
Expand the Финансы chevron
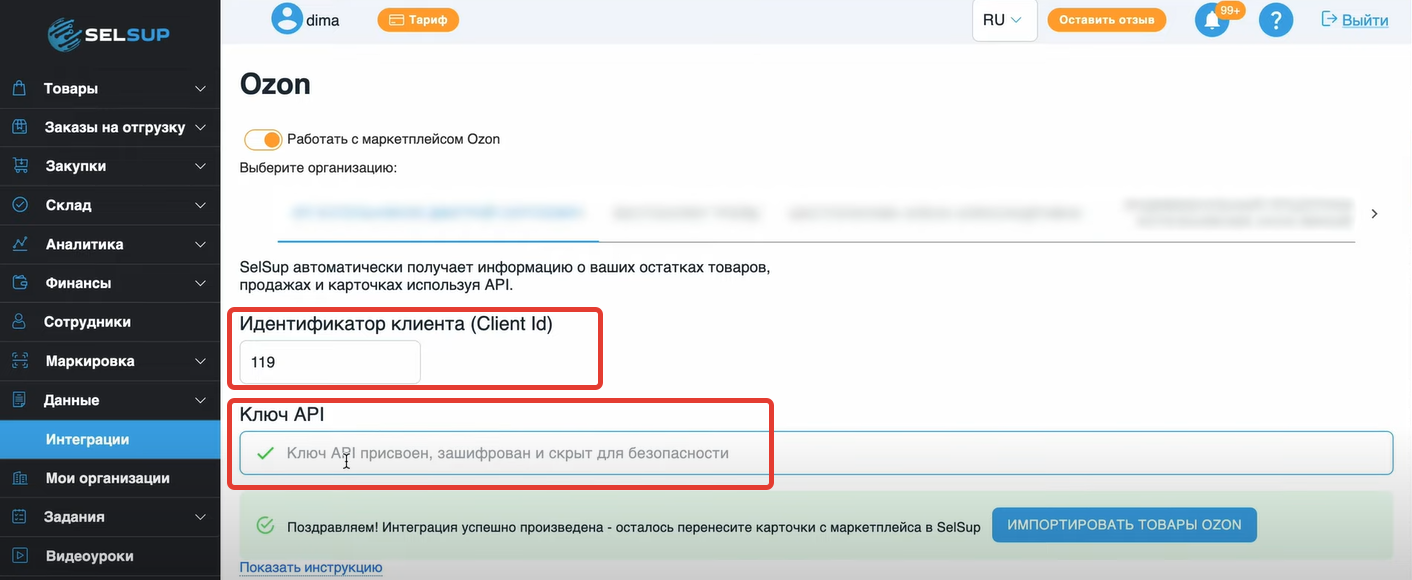click(201, 284)
